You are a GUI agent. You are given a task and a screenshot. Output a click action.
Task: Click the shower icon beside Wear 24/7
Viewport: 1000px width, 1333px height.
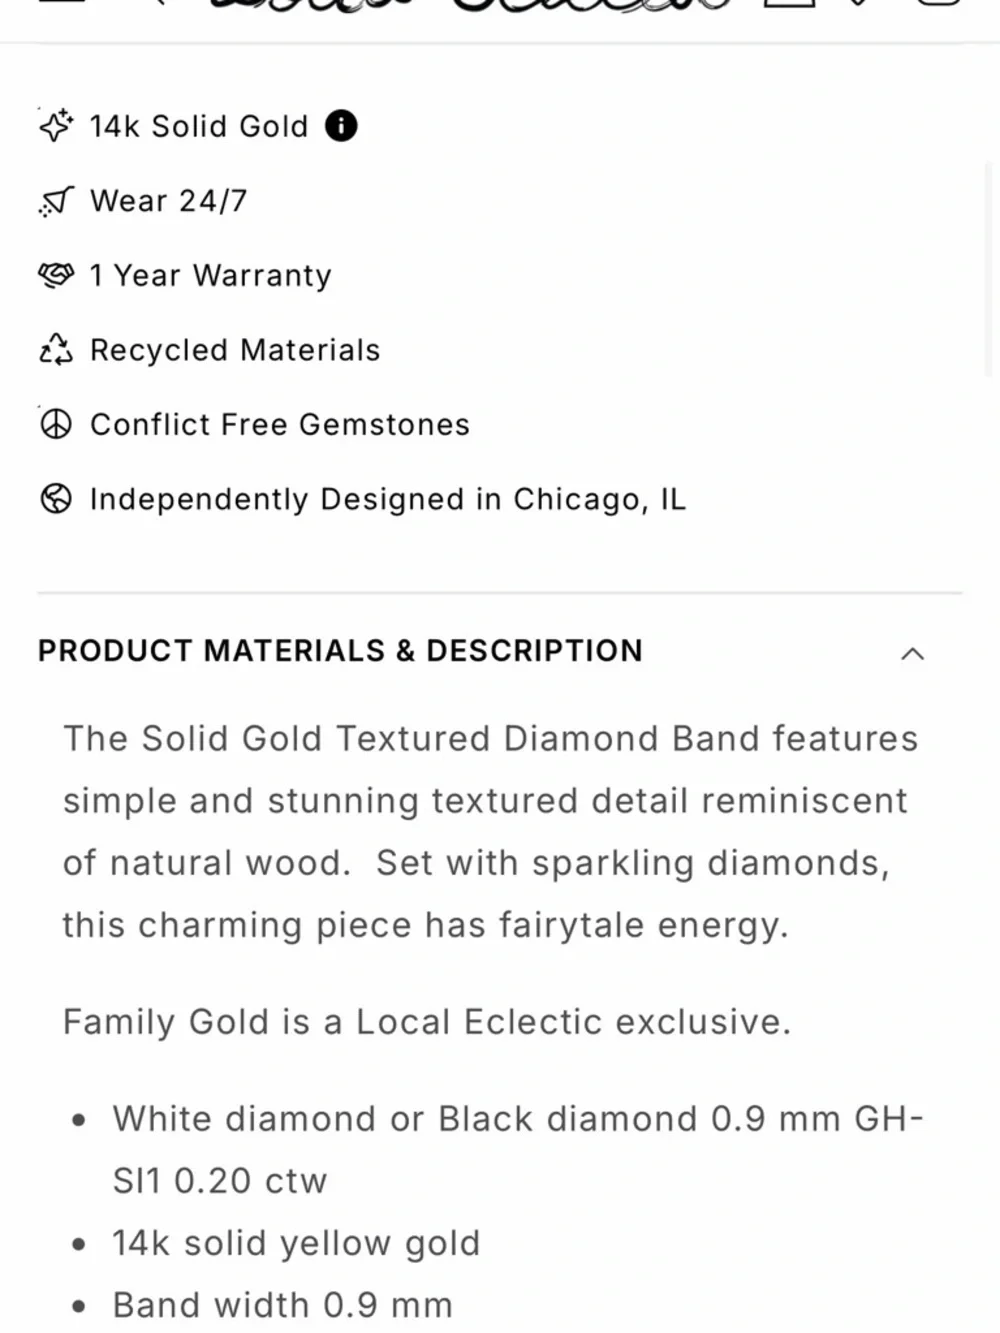[56, 201]
